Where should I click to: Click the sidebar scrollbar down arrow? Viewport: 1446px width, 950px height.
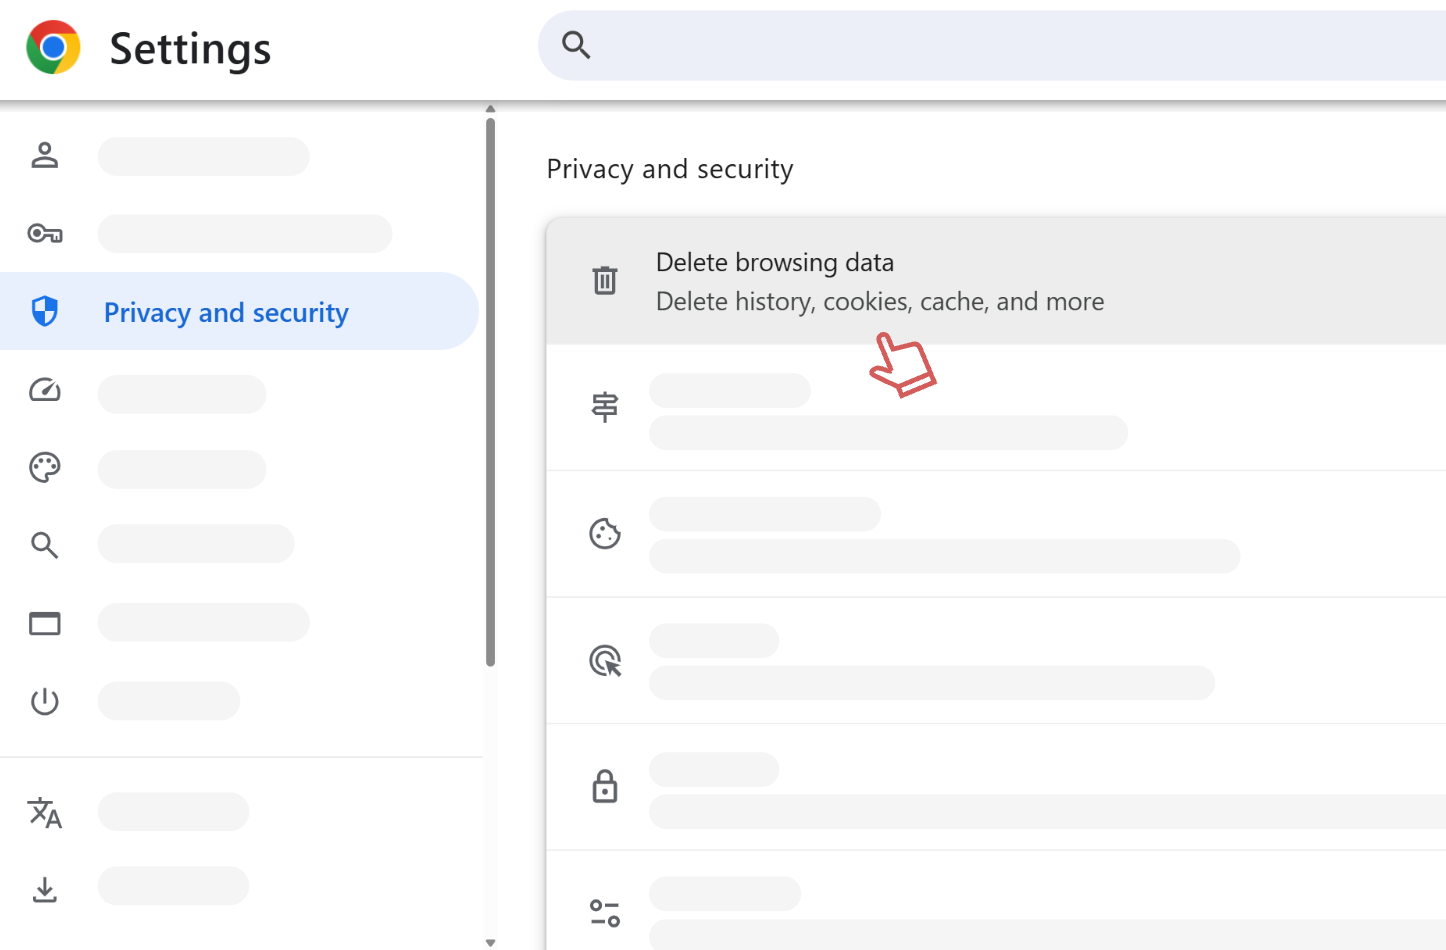[490, 941]
